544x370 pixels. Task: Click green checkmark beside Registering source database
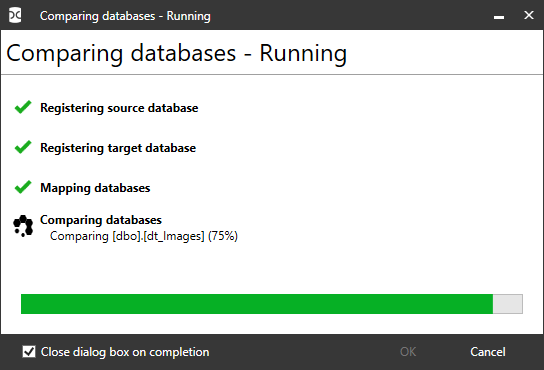(x=23, y=107)
